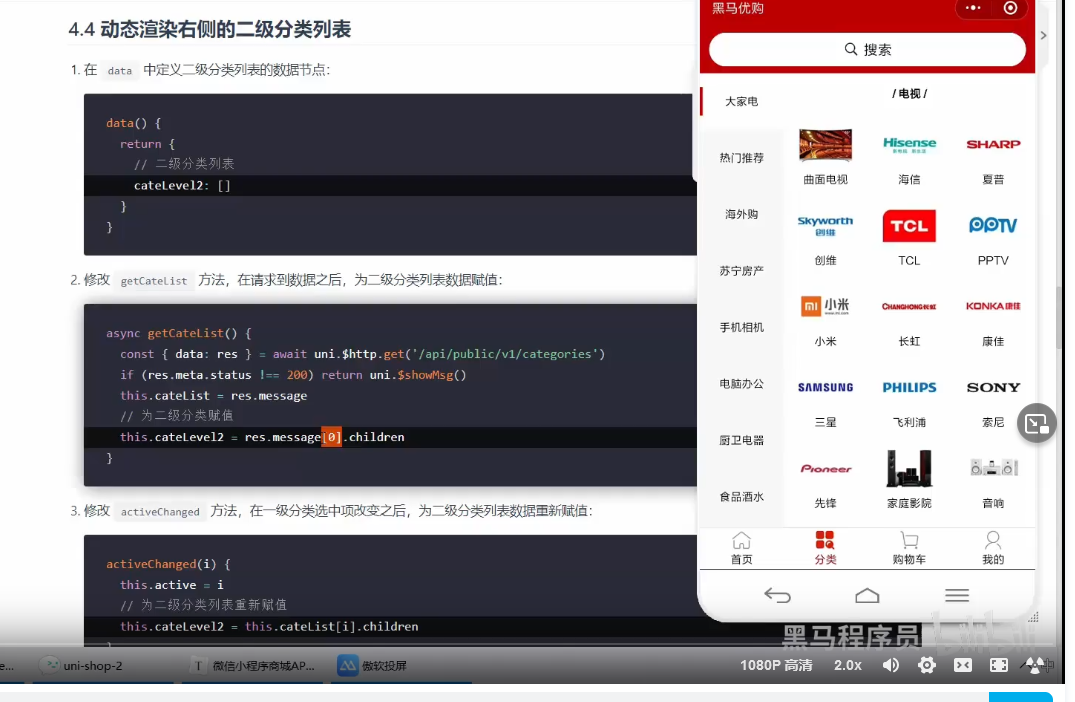Click 4.4 动态渲染右侧的二级分类列表 heading
This screenshot has height=702, width=1075.
tap(210, 29)
